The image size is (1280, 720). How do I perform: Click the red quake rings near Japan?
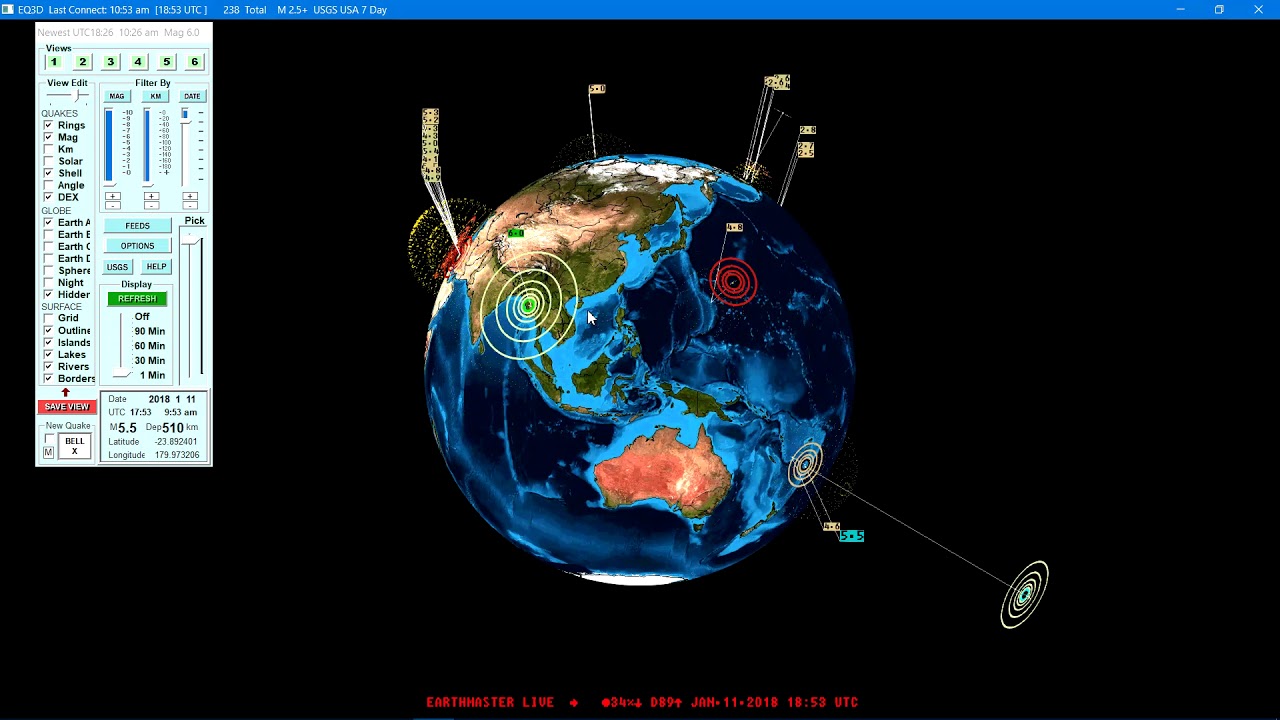[x=733, y=282]
